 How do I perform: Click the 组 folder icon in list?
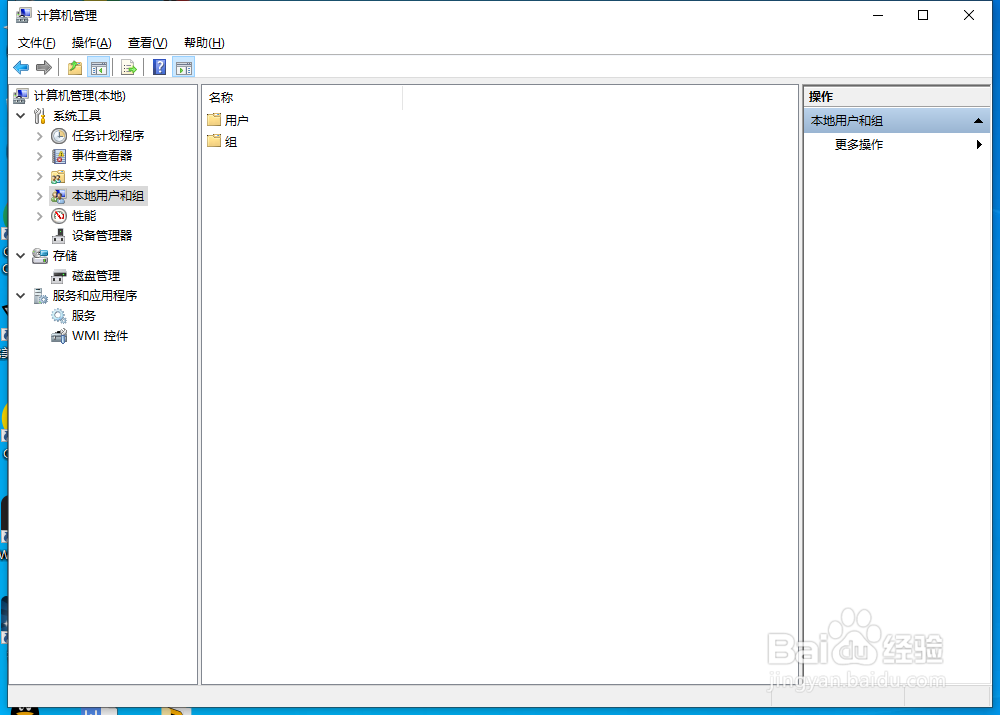(x=214, y=141)
